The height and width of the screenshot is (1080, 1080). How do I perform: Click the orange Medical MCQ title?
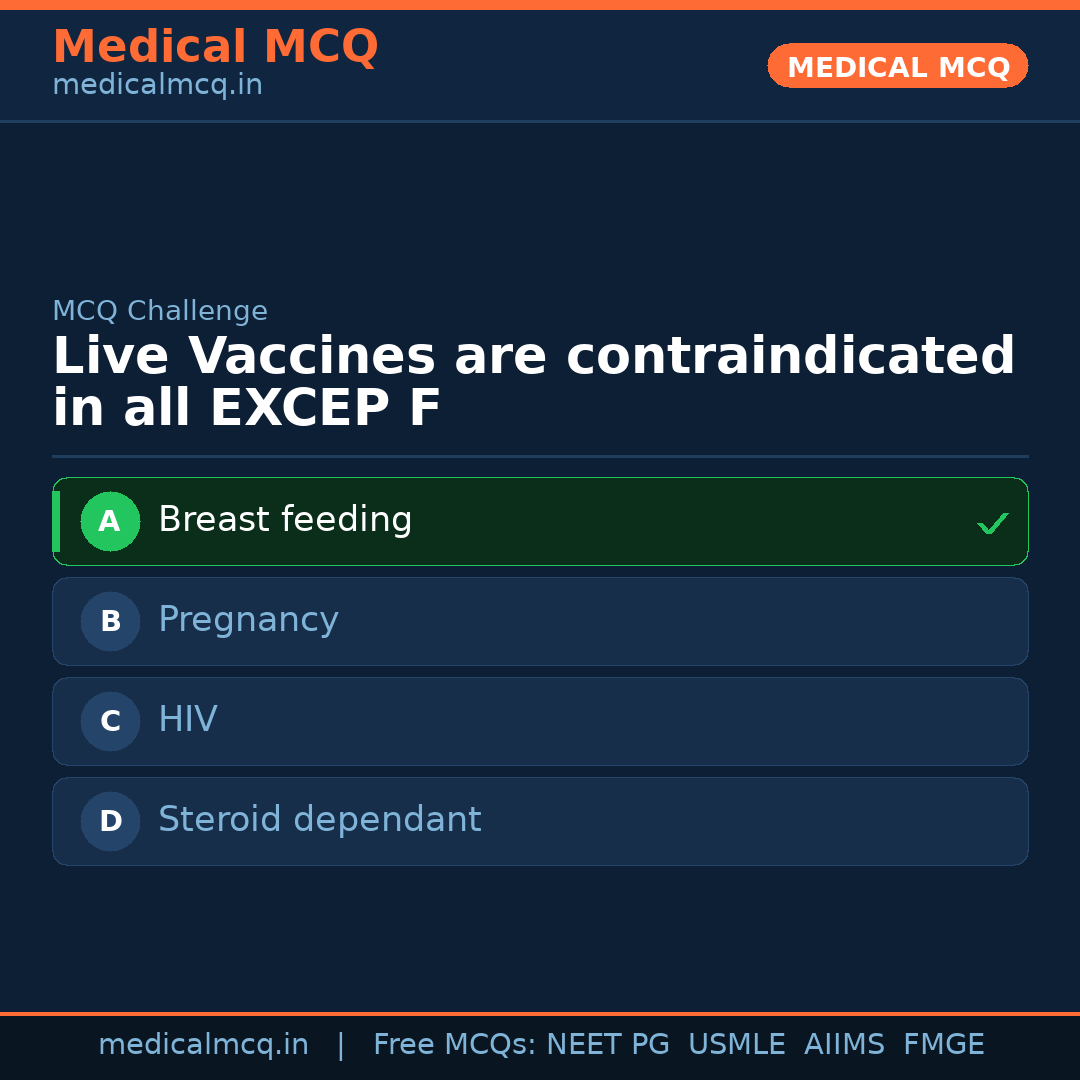tap(215, 47)
